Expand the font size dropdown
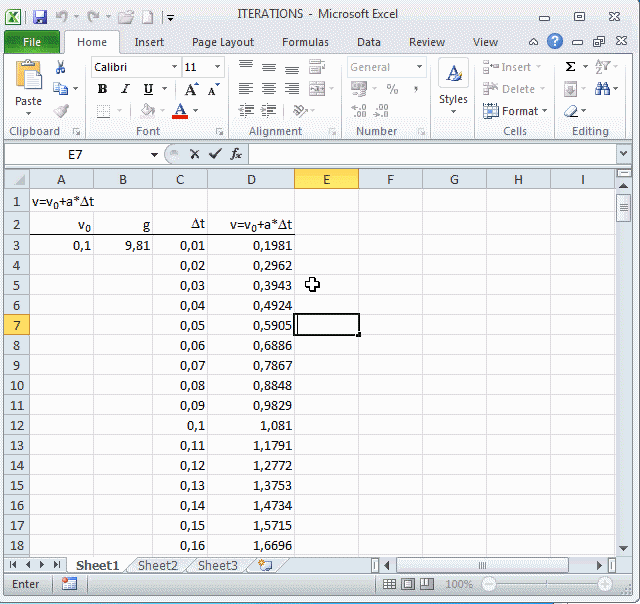 point(218,67)
